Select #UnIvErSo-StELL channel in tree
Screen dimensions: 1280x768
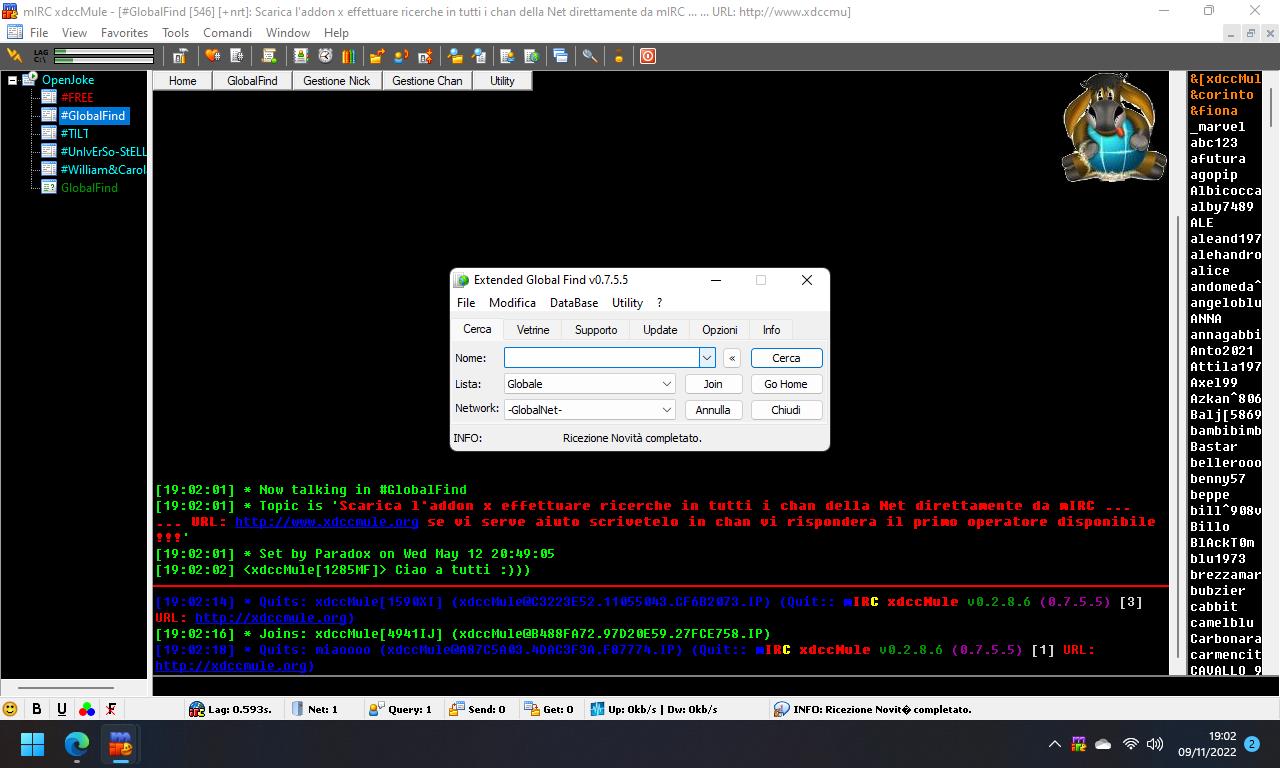[103, 152]
